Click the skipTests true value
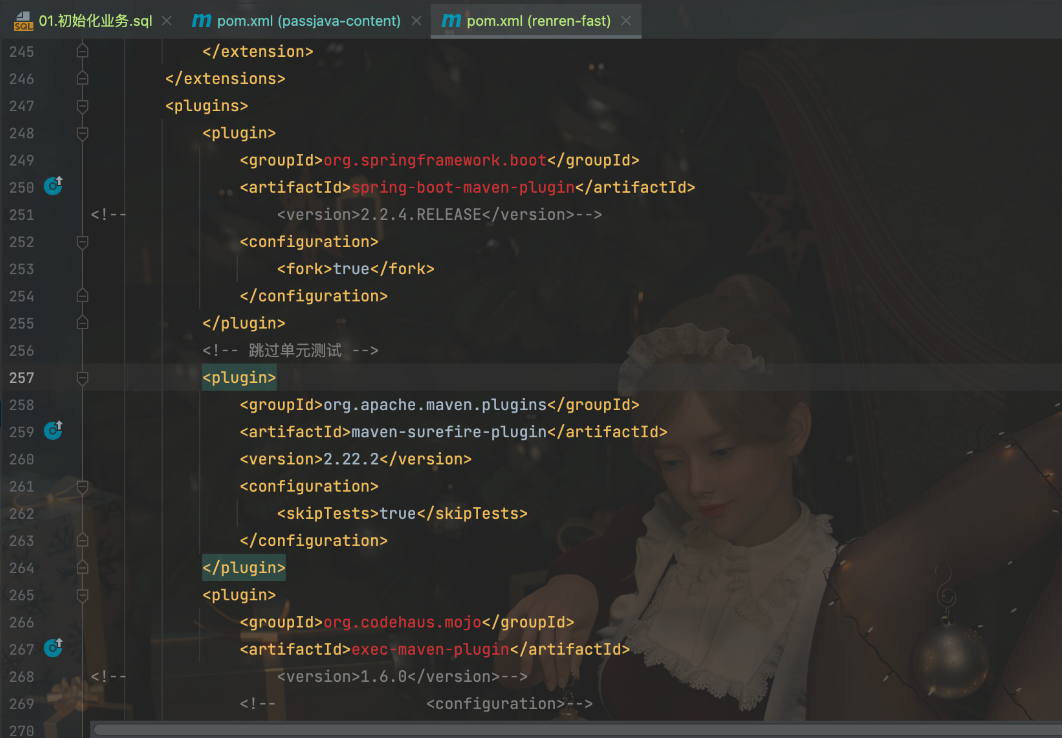The height and width of the screenshot is (738, 1062). click(x=397, y=513)
